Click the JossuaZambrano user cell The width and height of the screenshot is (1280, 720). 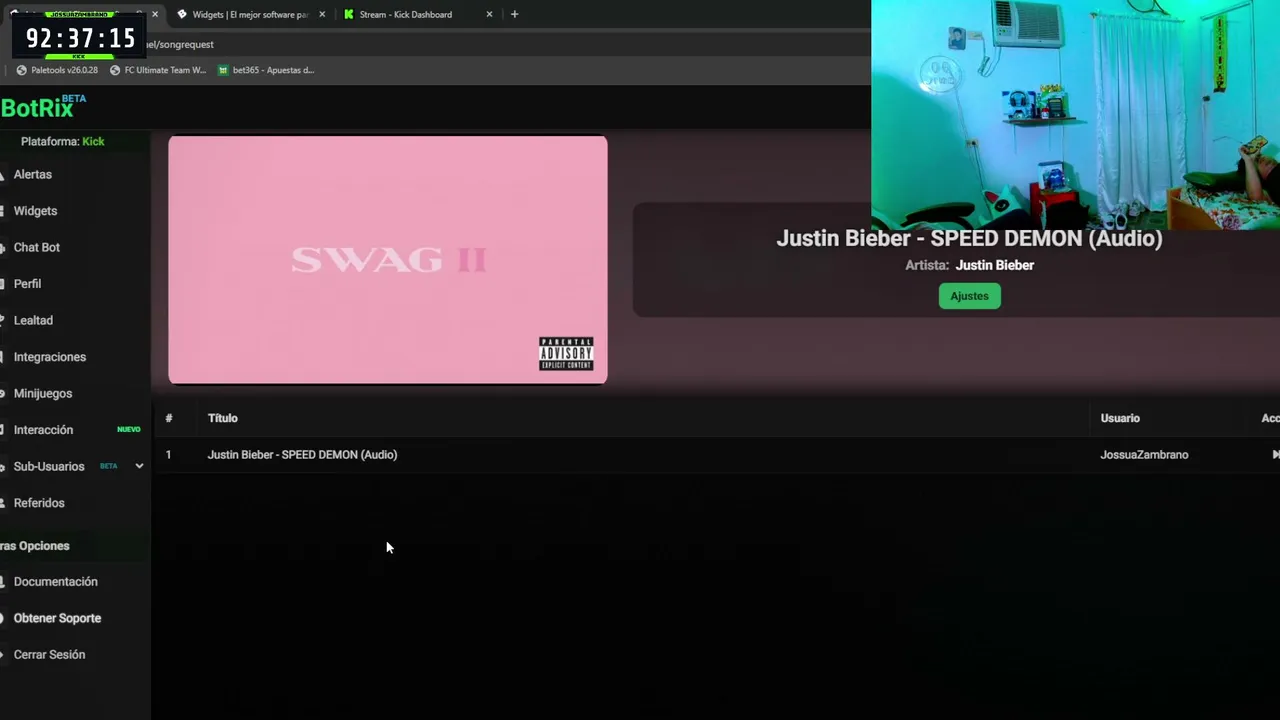[x=1144, y=455]
